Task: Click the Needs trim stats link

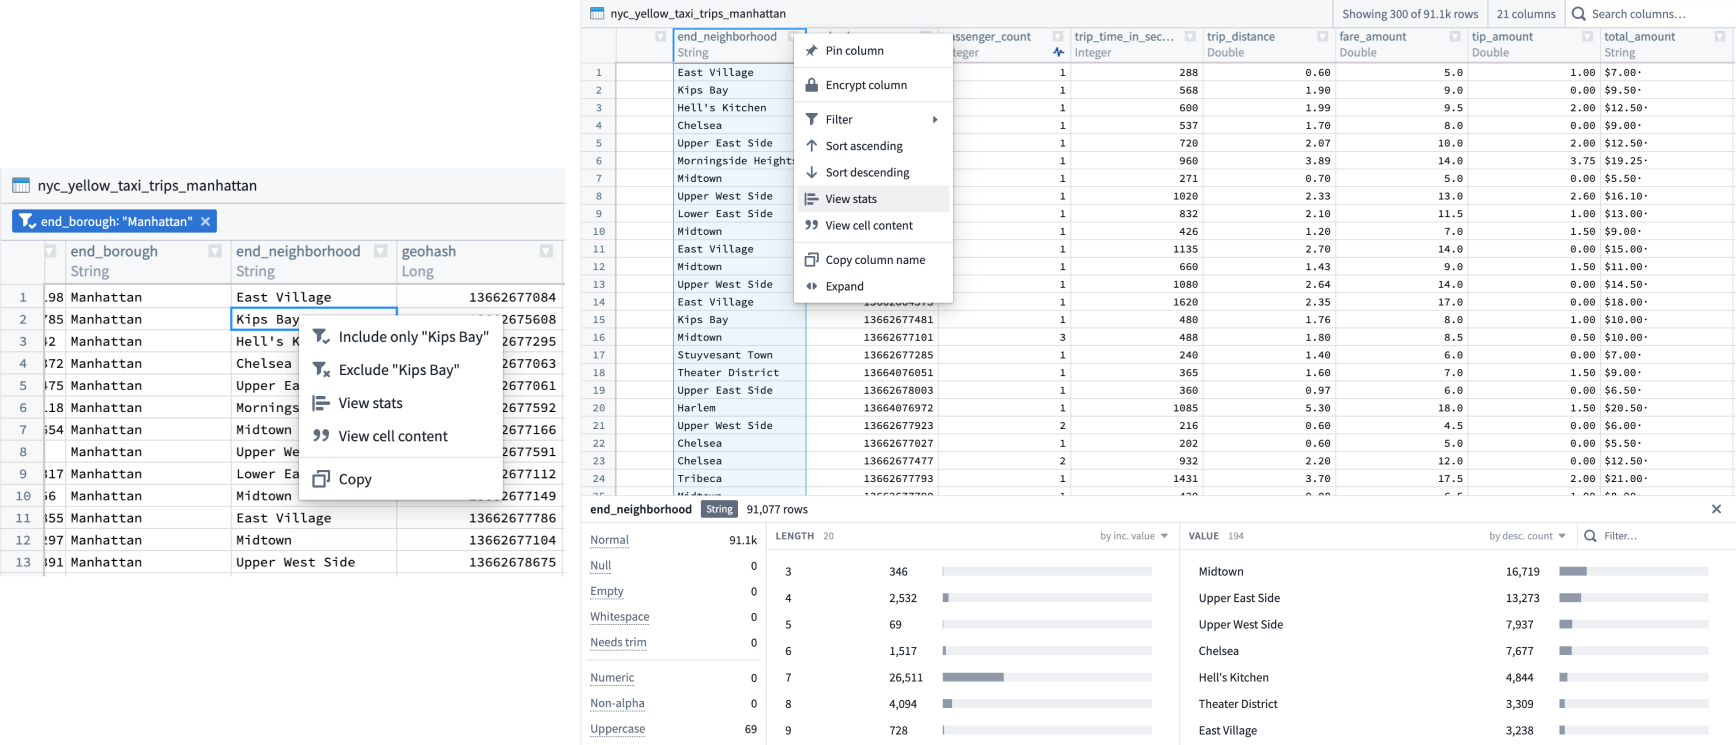Action: 618,642
